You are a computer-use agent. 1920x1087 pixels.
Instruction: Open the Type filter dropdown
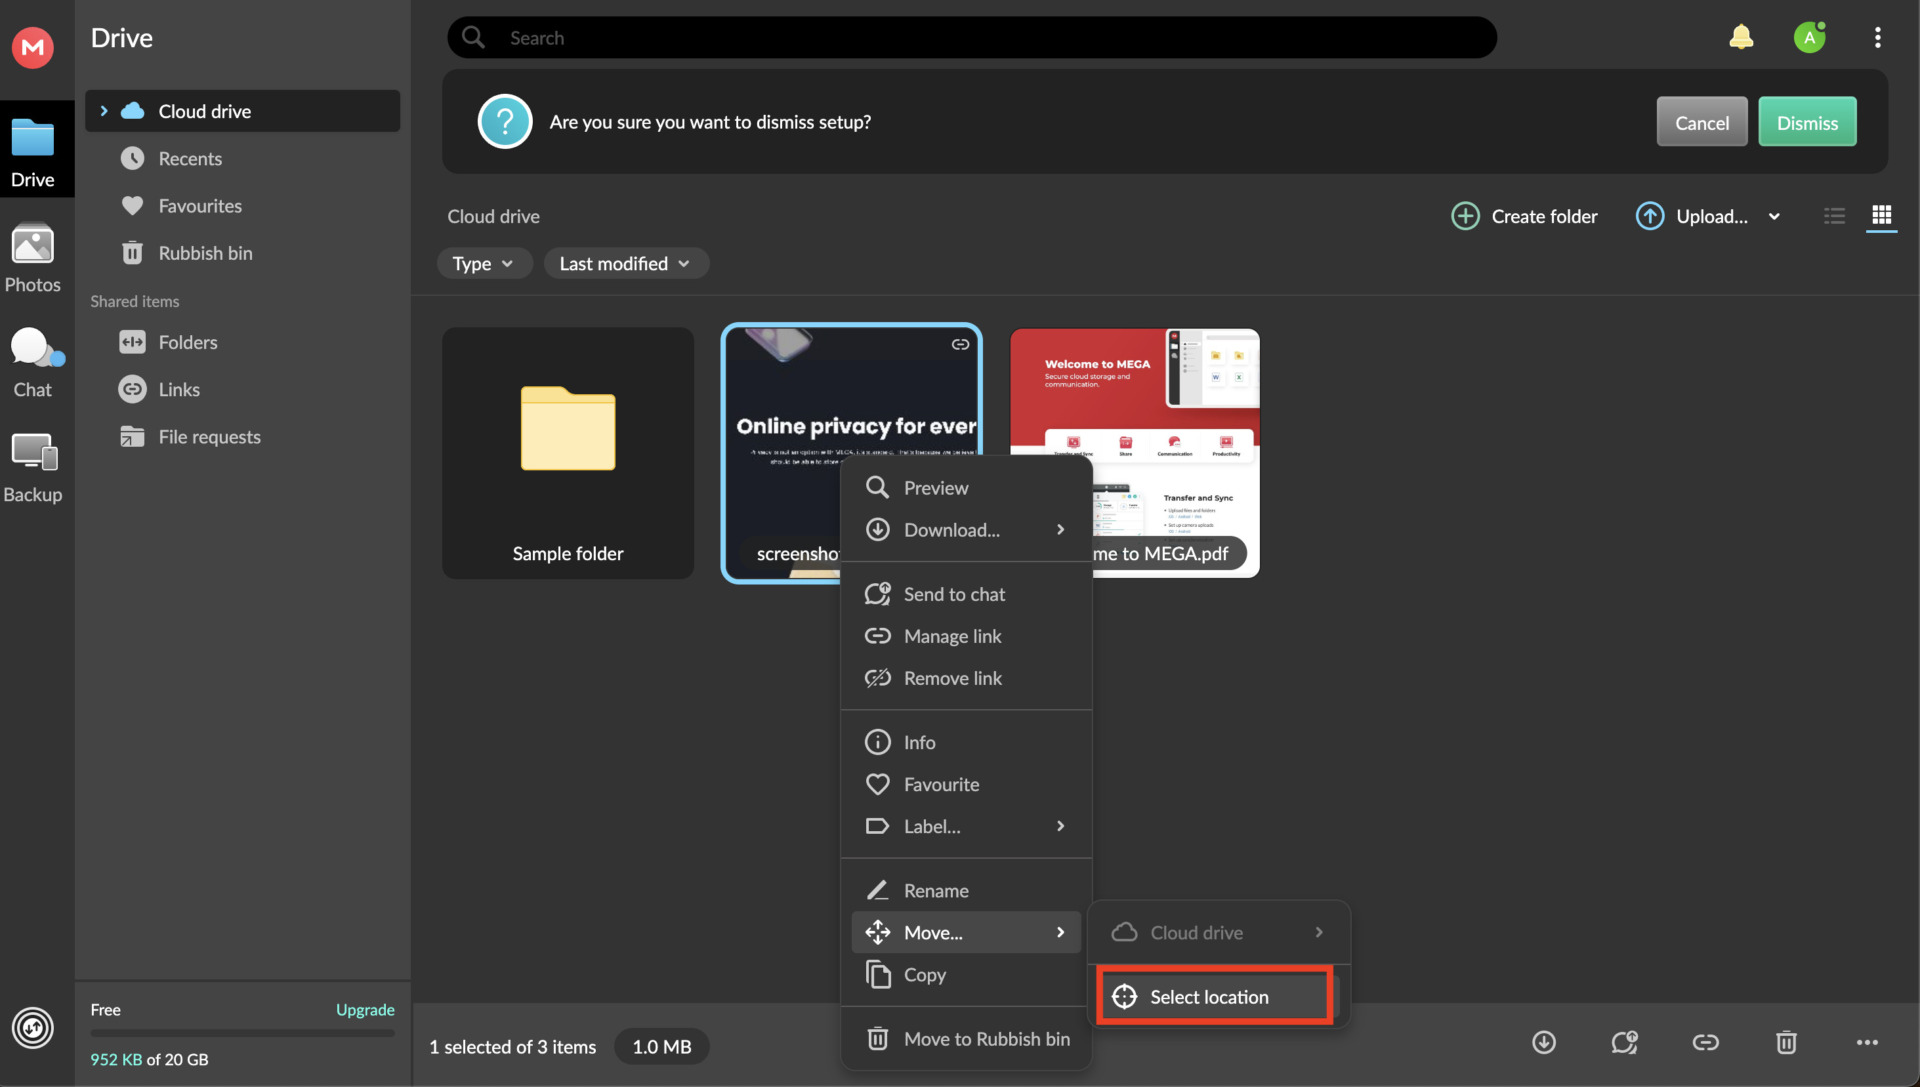(x=483, y=264)
